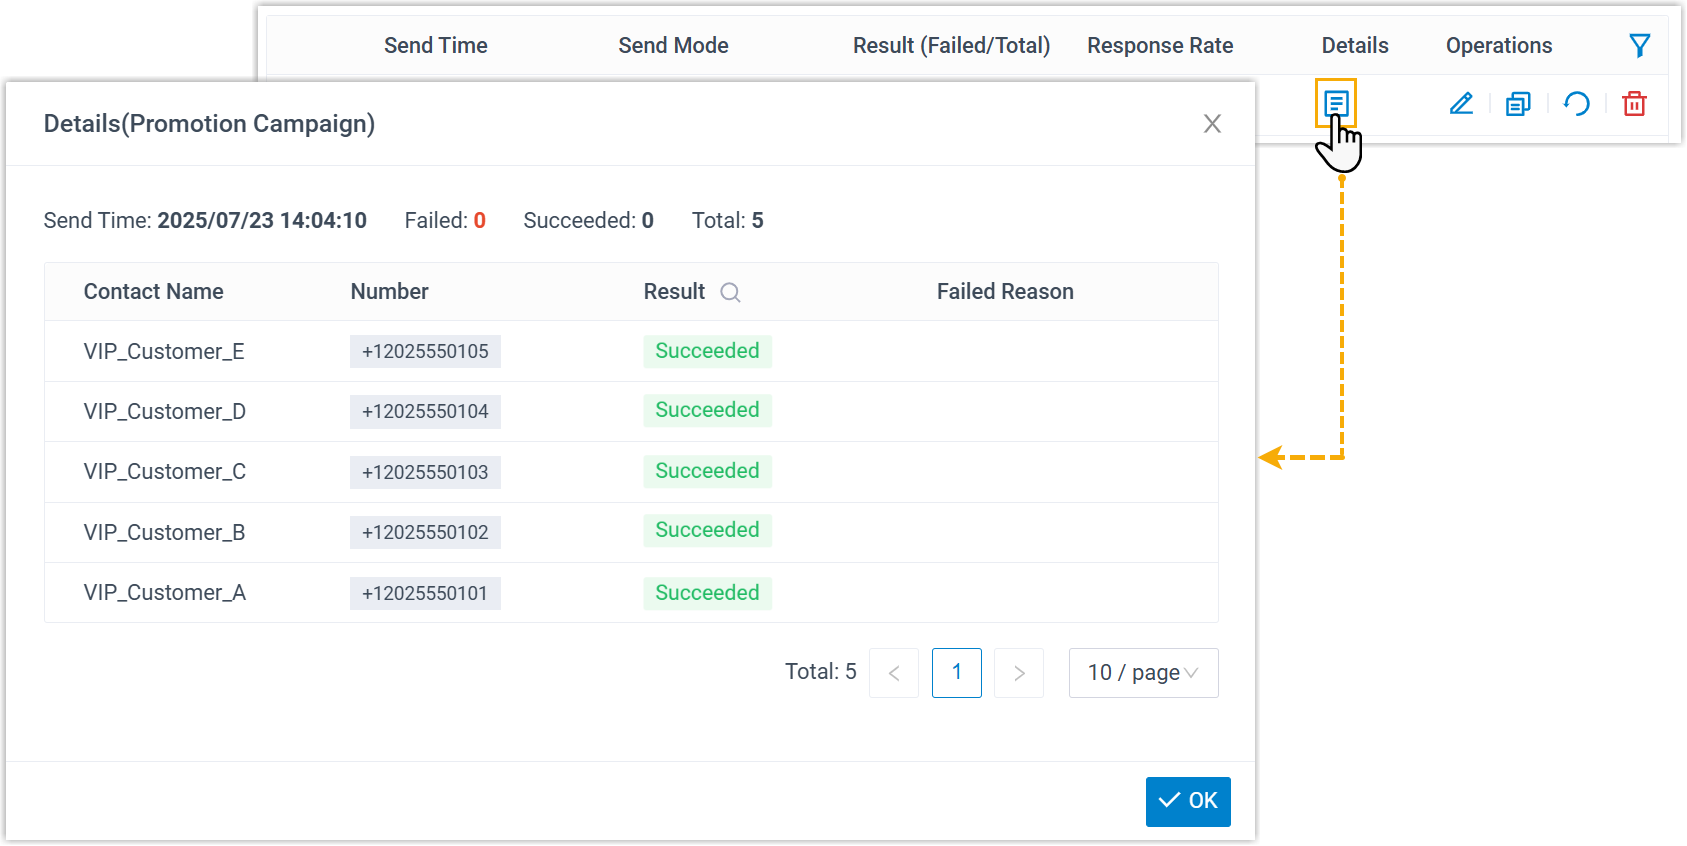Image resolution: width=1687 pixels, height=846 pixels.
Task: Open the campaign details icon
Action: pyautogui.click(x=1336, y=103)
